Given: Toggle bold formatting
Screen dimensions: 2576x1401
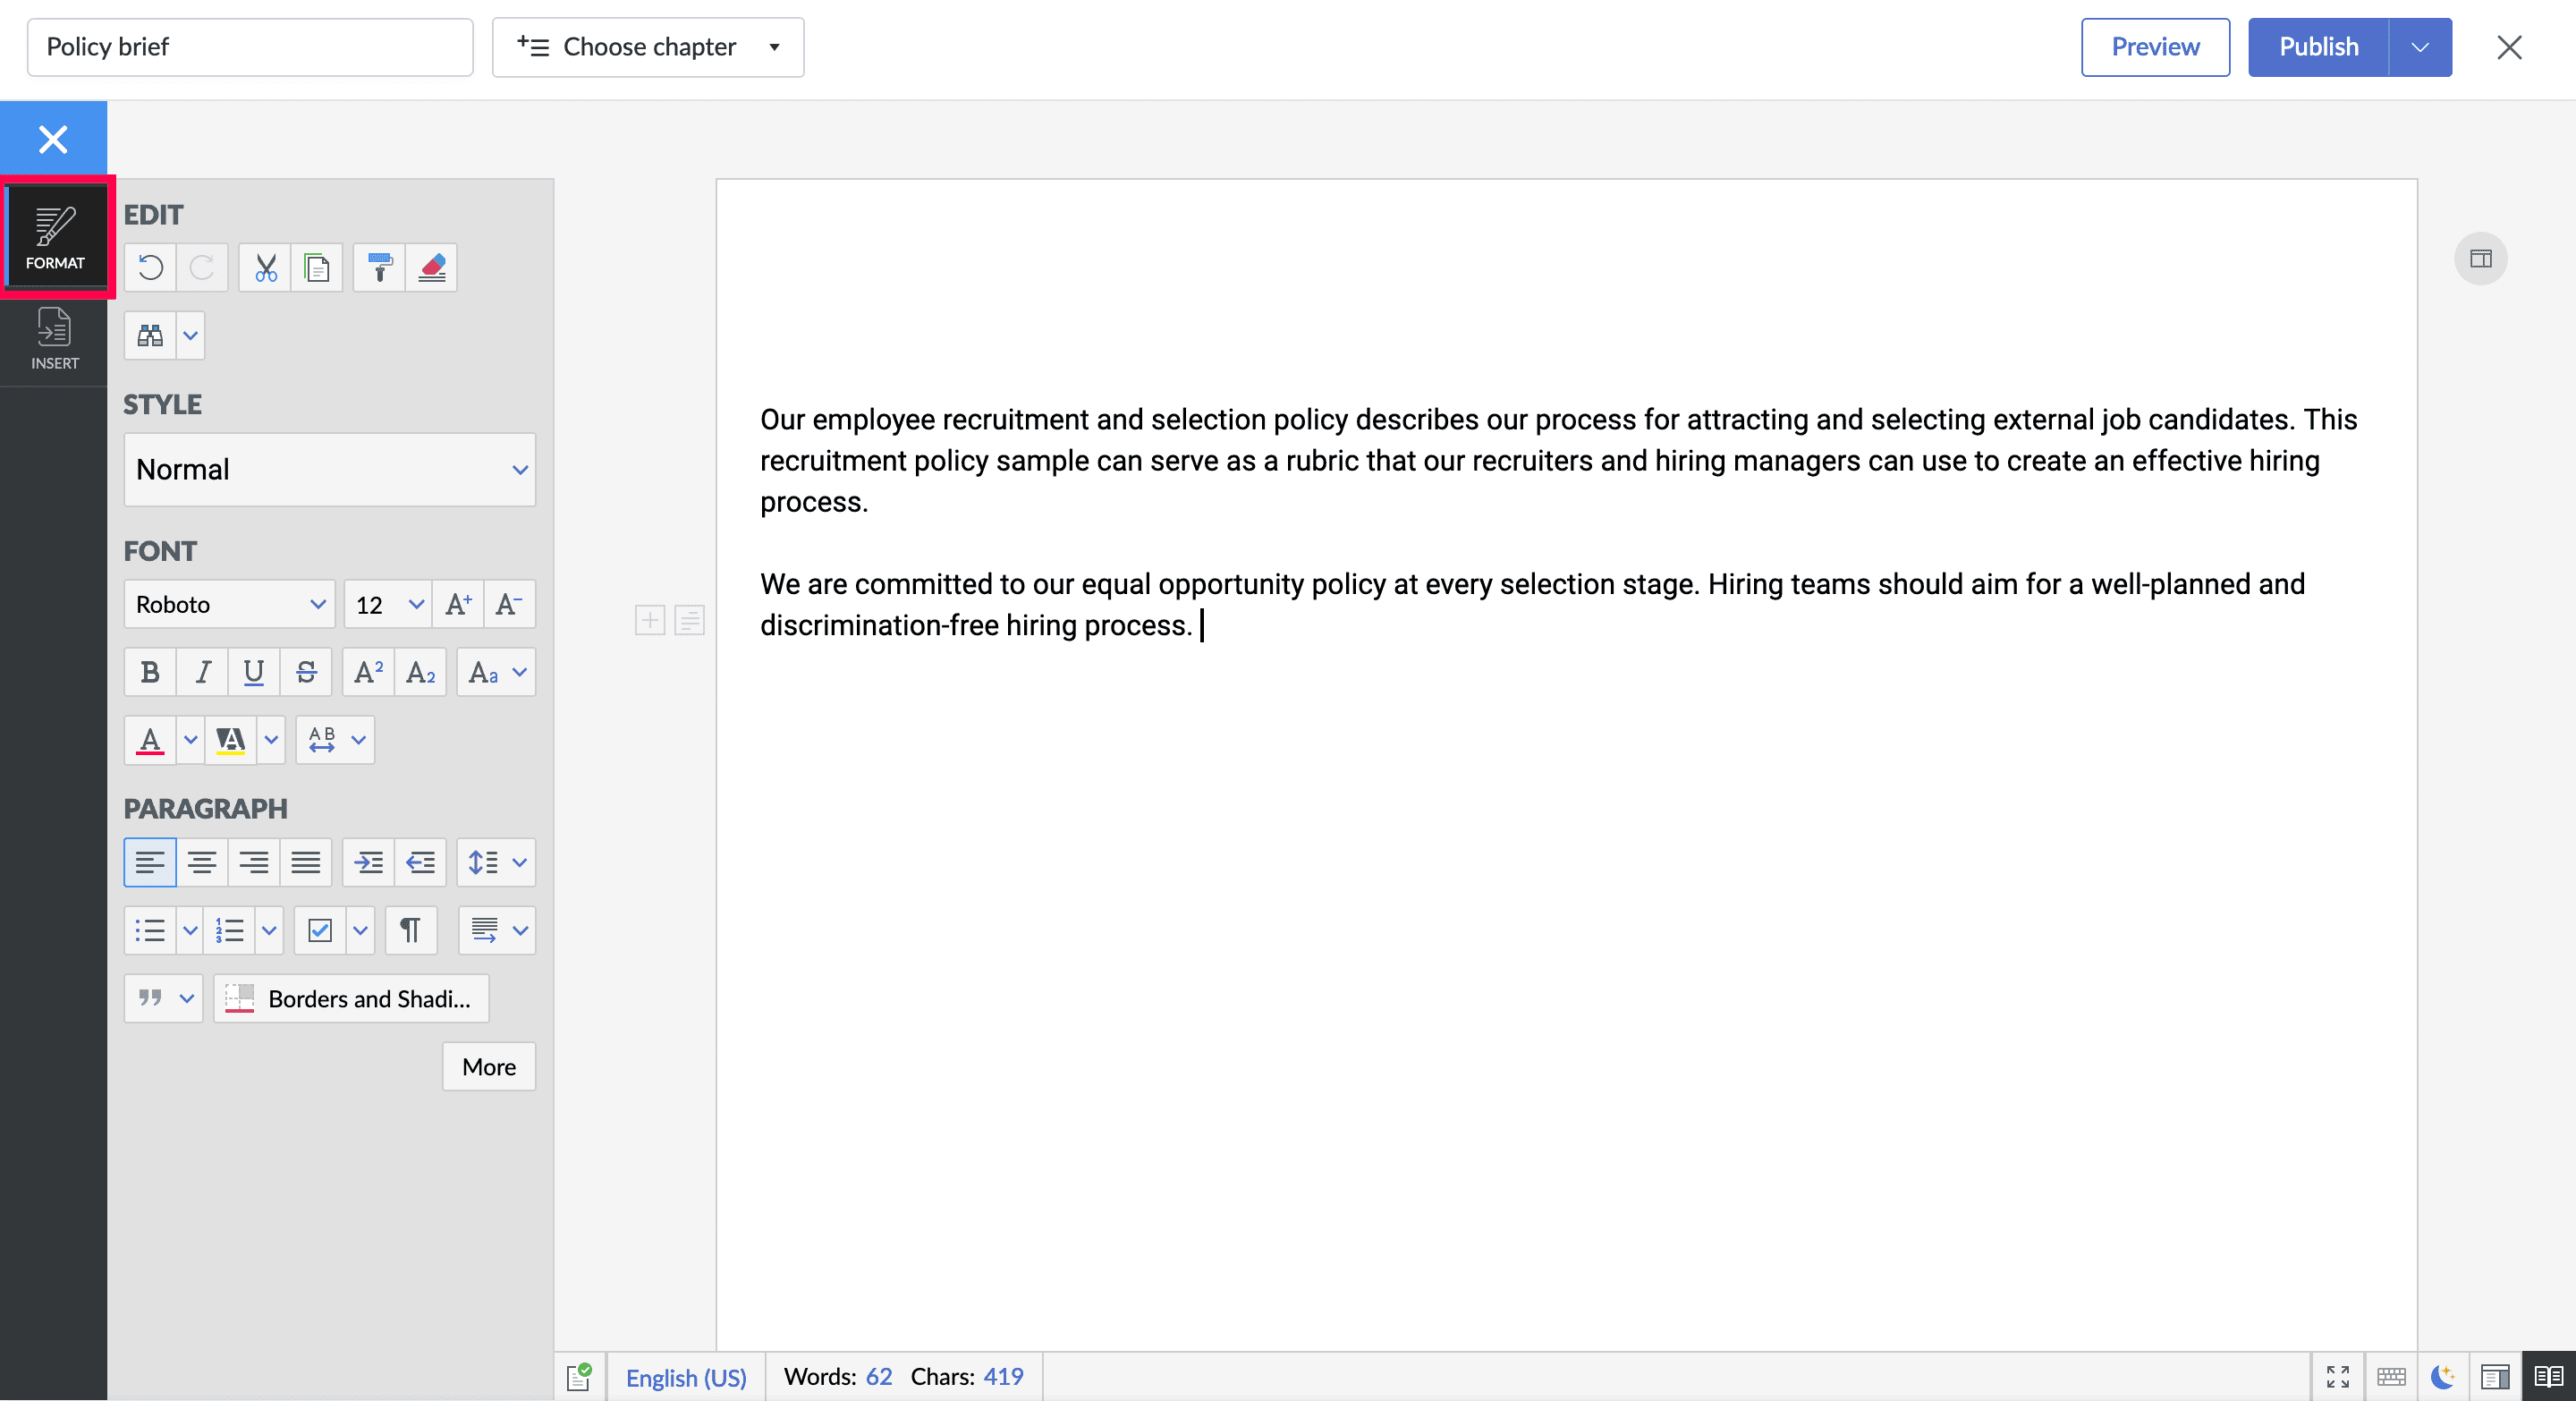Looking at the screenshot, I should [150, 672].
